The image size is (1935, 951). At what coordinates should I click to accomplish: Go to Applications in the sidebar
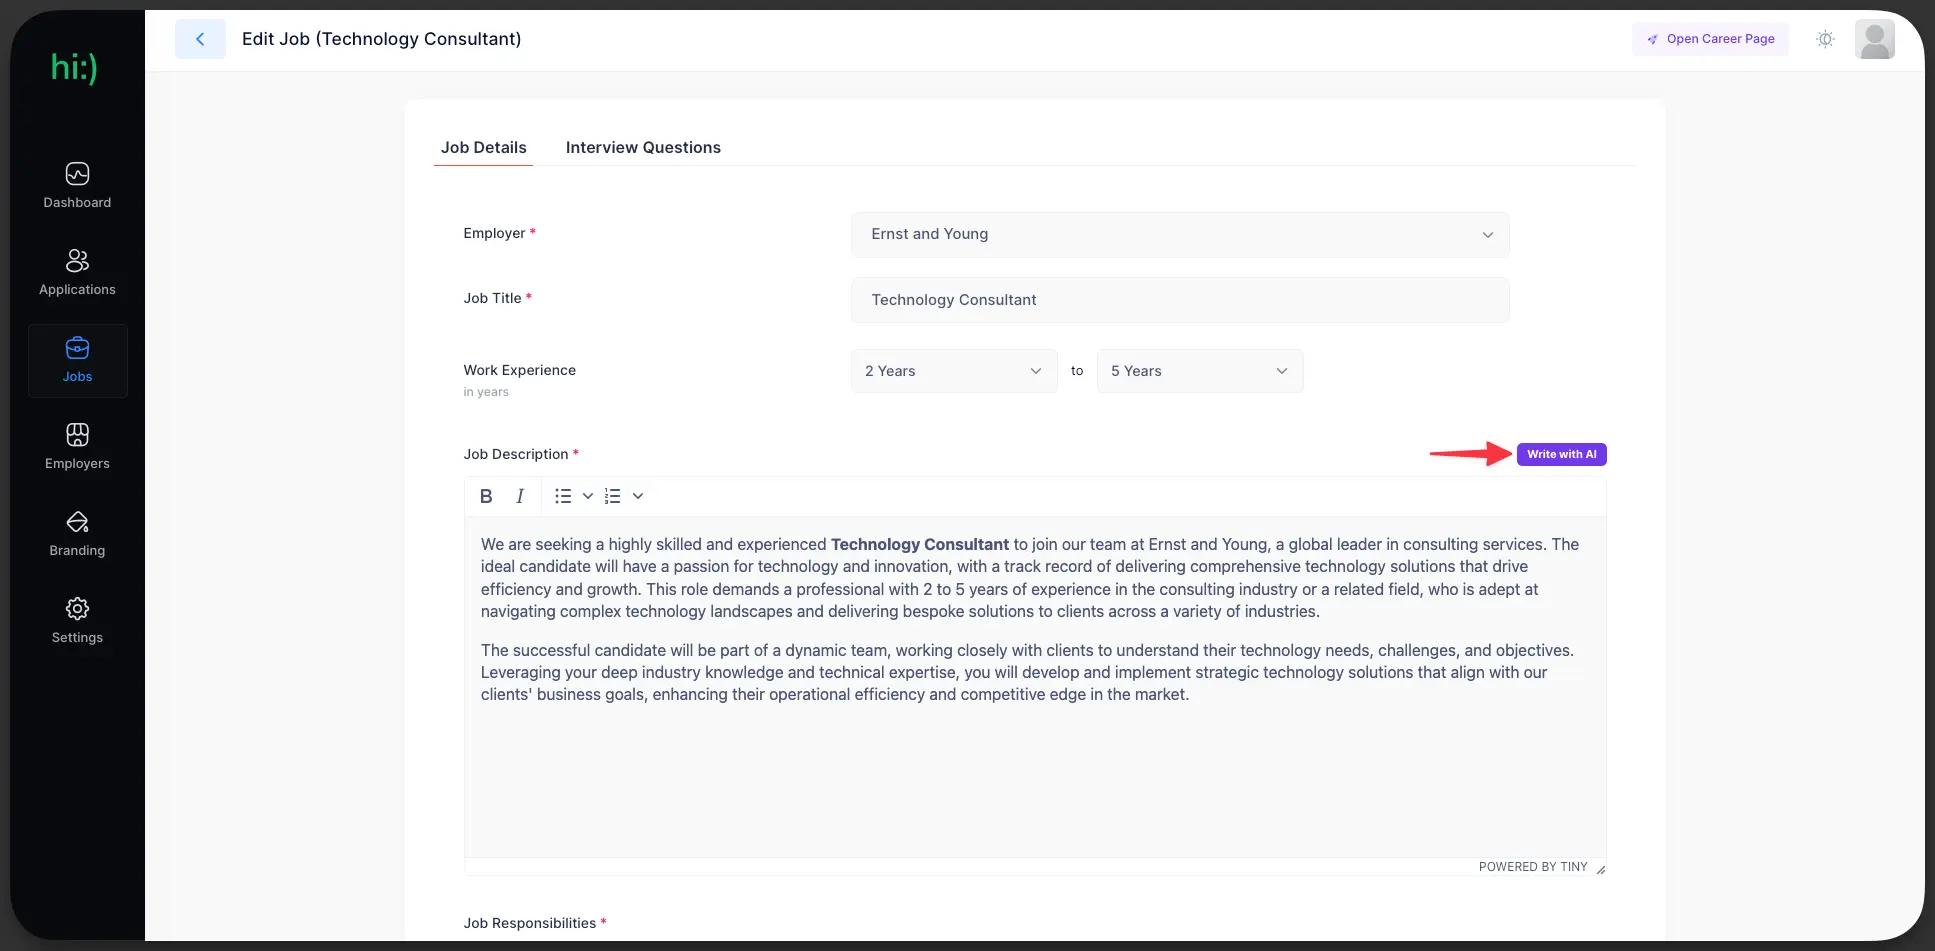pyautogui.click(x=77, y=273)
